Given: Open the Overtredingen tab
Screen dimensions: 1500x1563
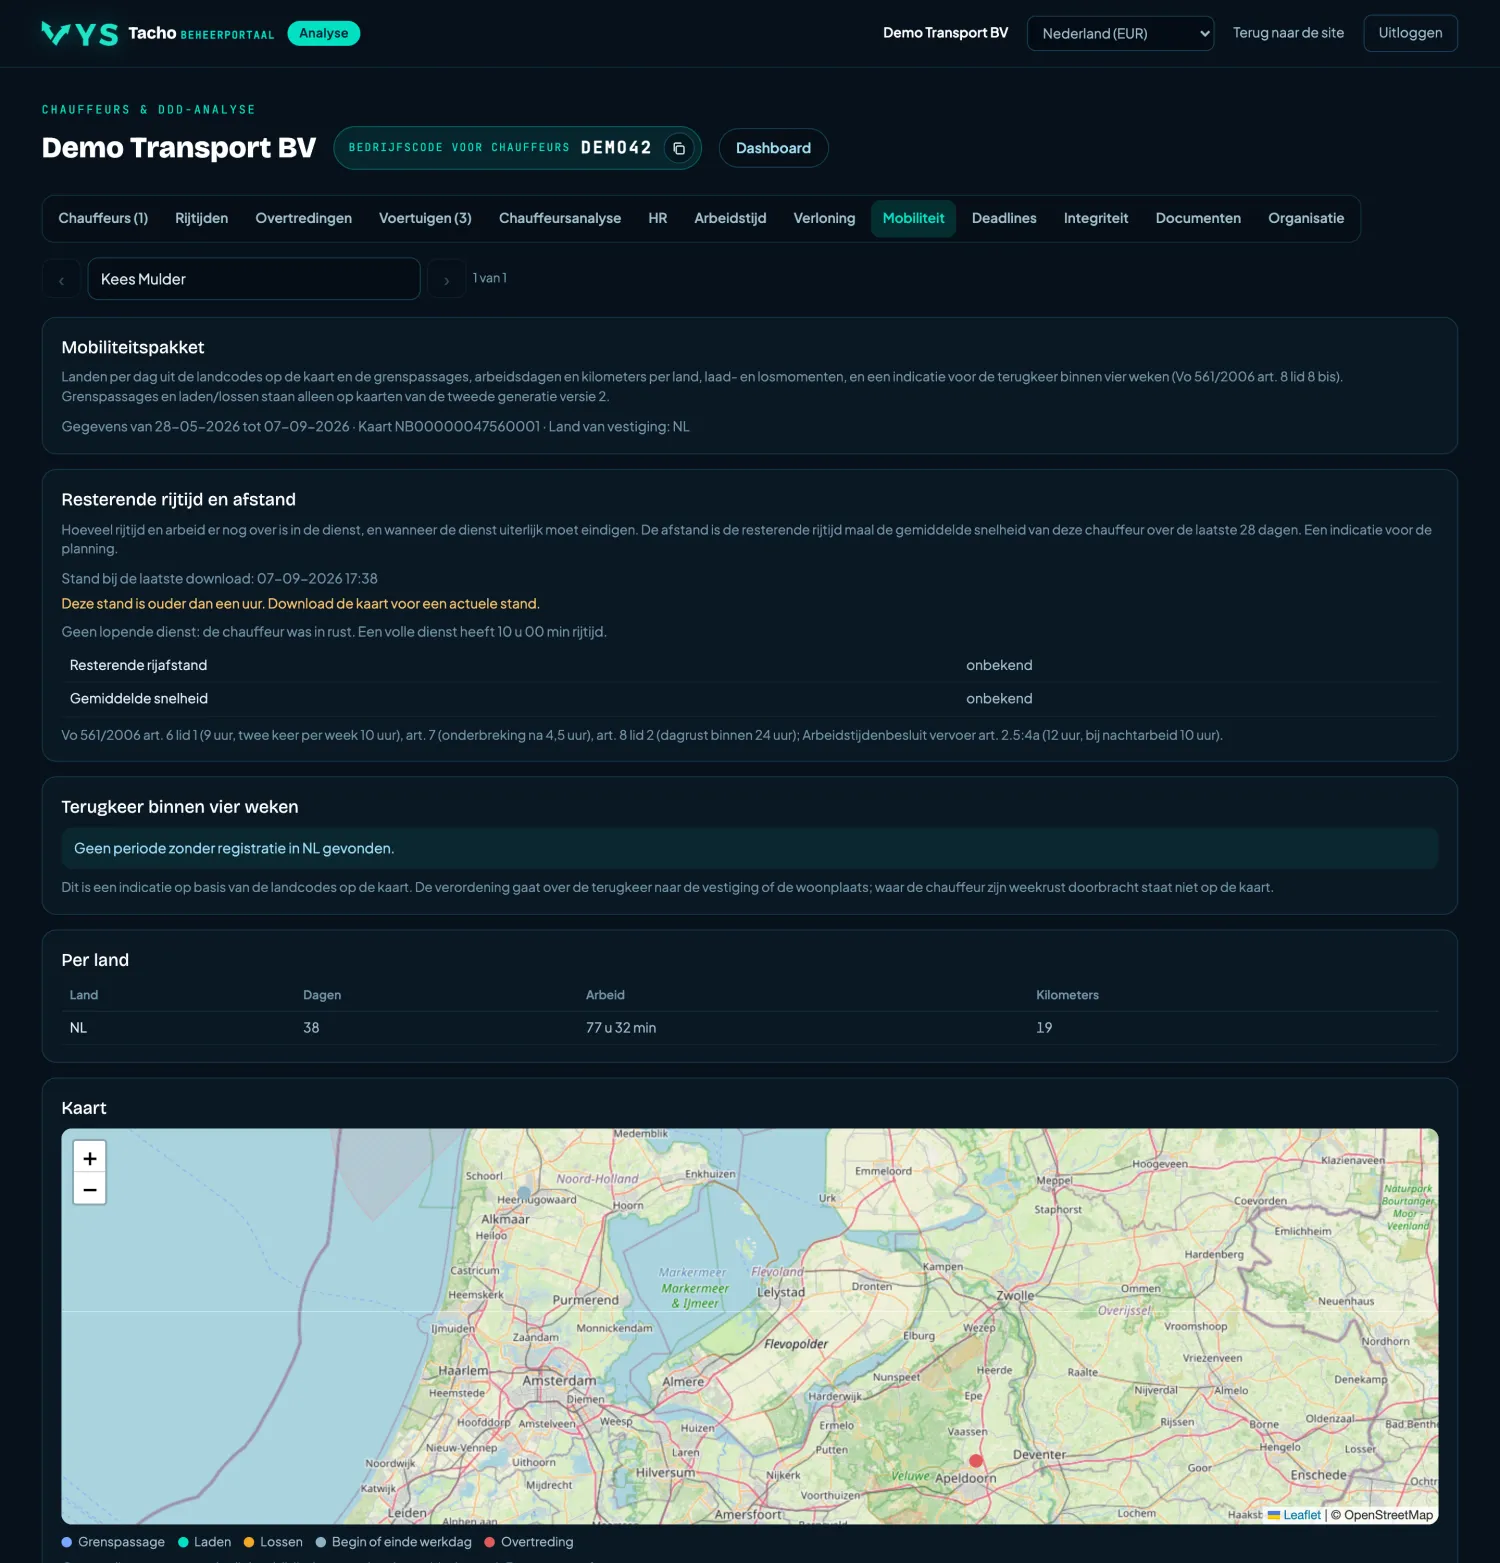Looking at the screenshot, I should pos(303,218).
